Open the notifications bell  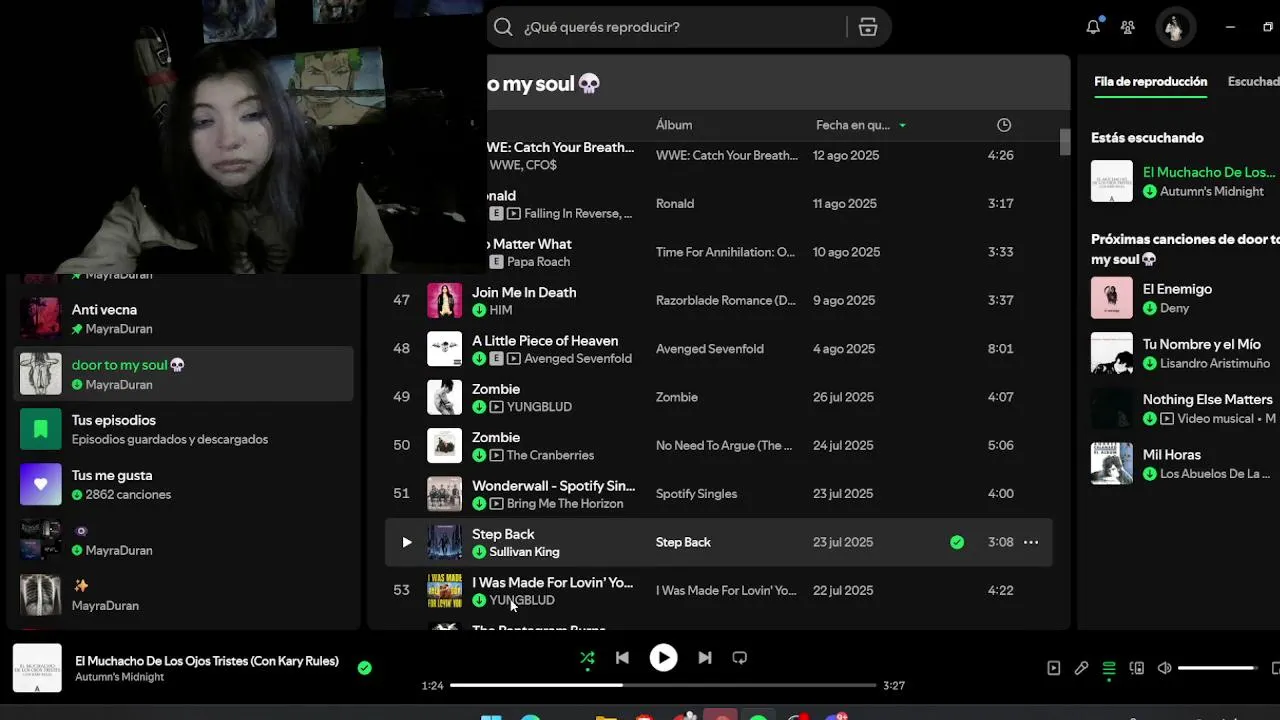pyautogui.click(x=1093, y=27)
